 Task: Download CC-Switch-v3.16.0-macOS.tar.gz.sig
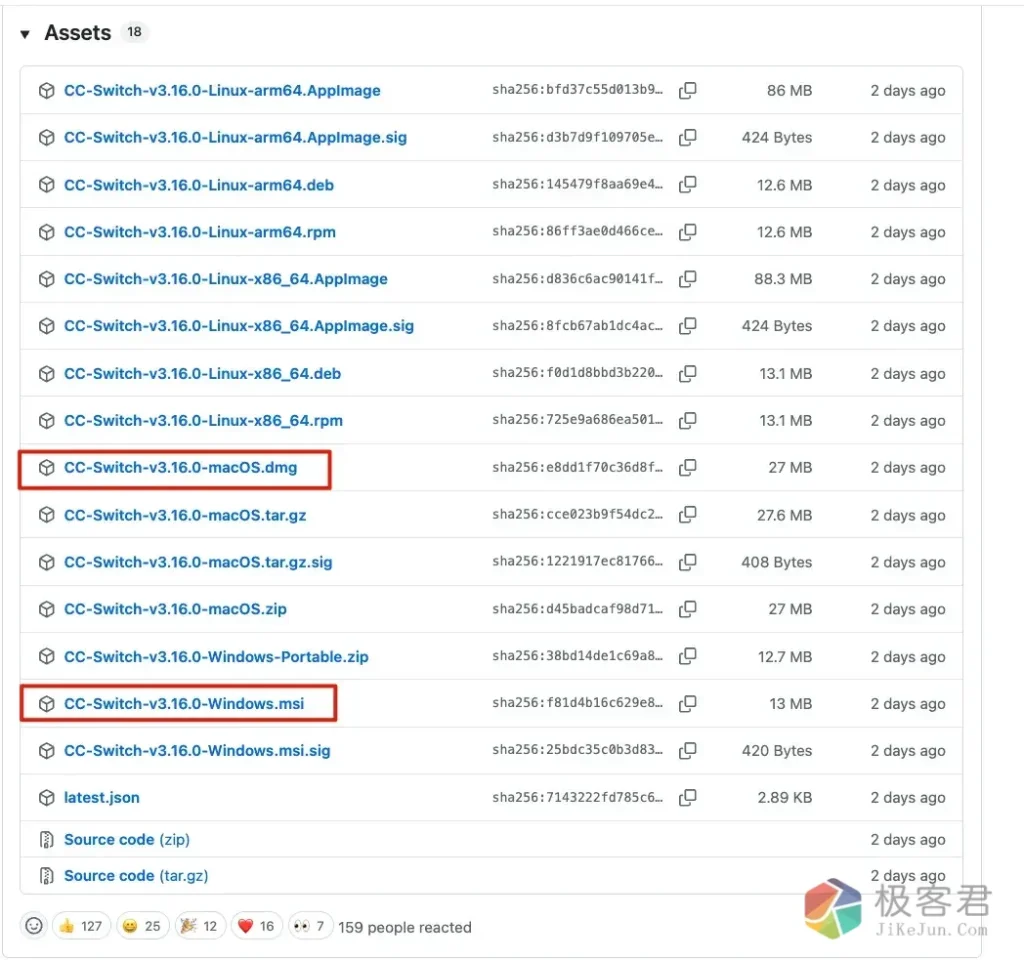coord(198,562)
